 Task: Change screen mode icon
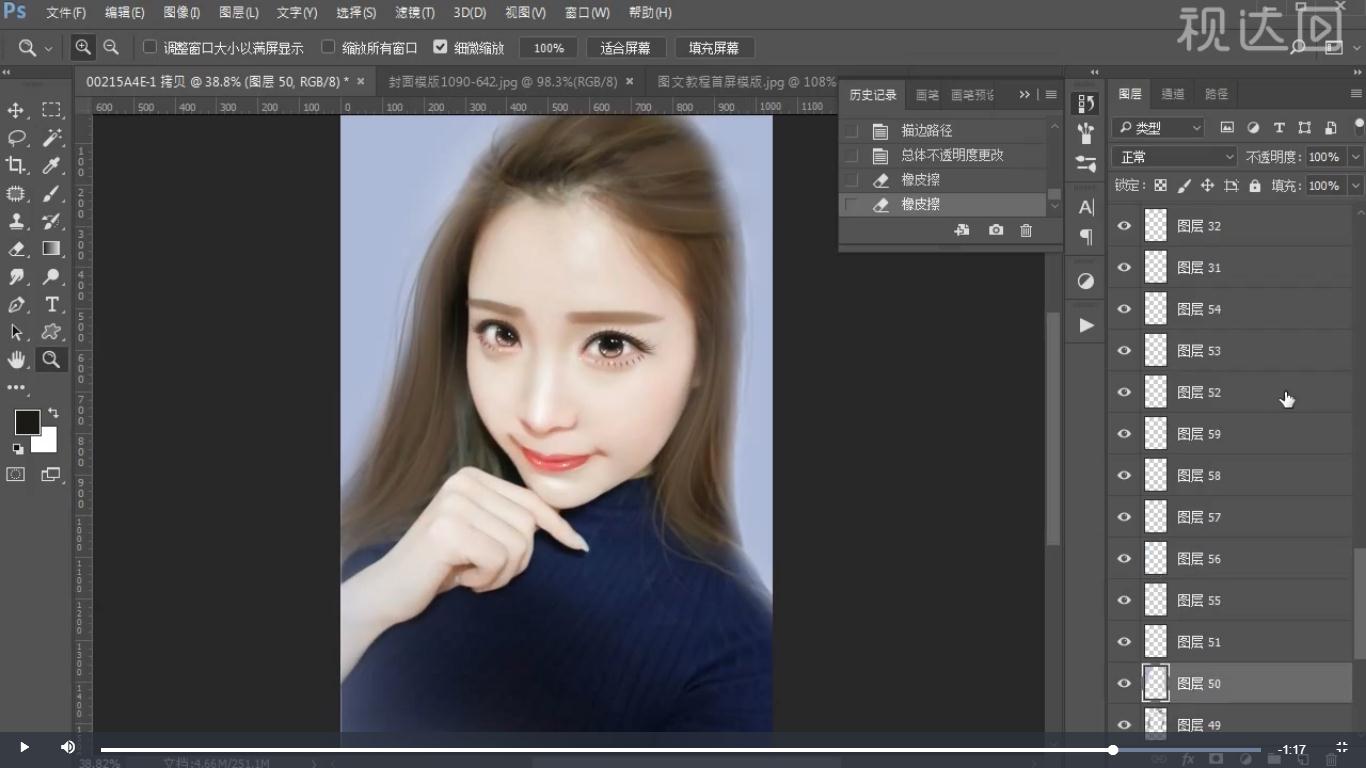coord(51,475)
